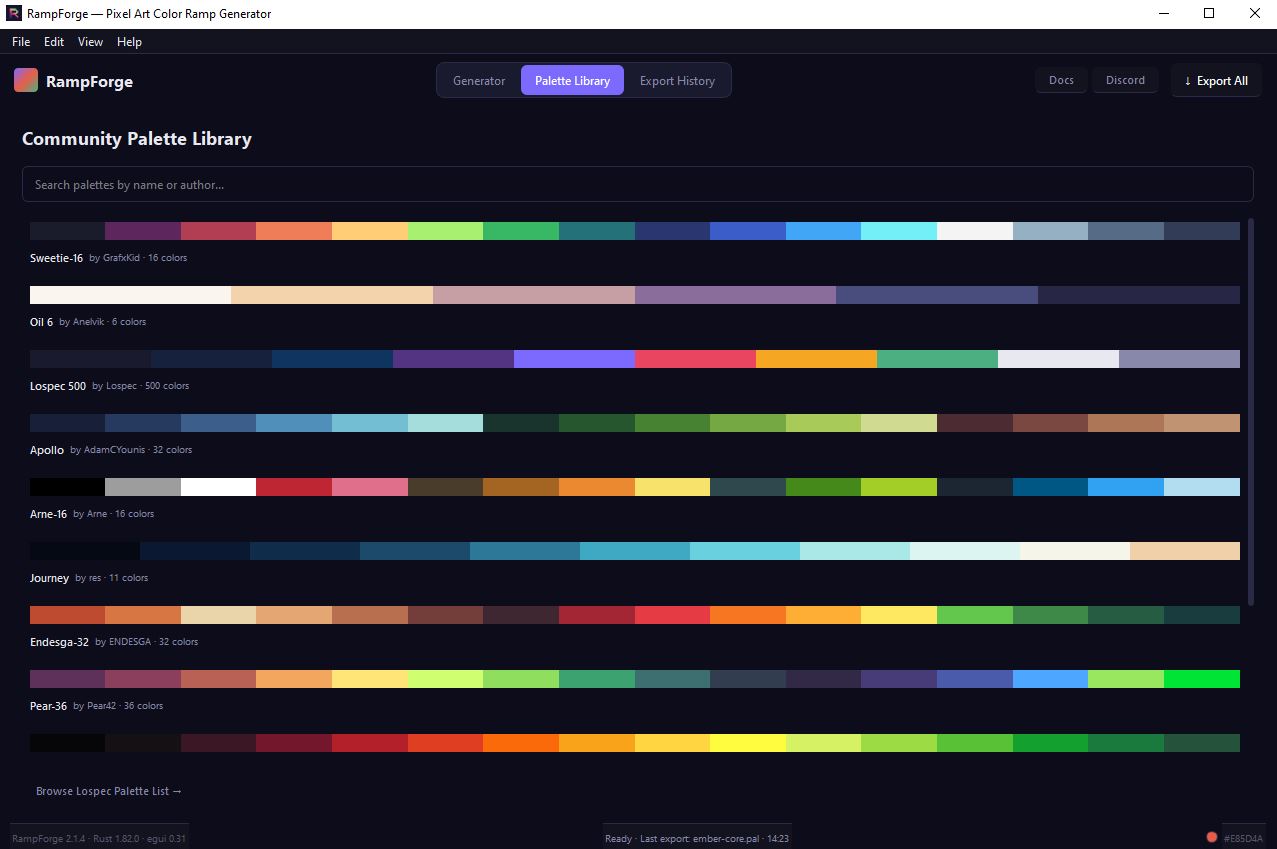The image size is (1277, 849).
Task: Click the 'Community Palette Library' heading
Action: [x=137, y=139]
